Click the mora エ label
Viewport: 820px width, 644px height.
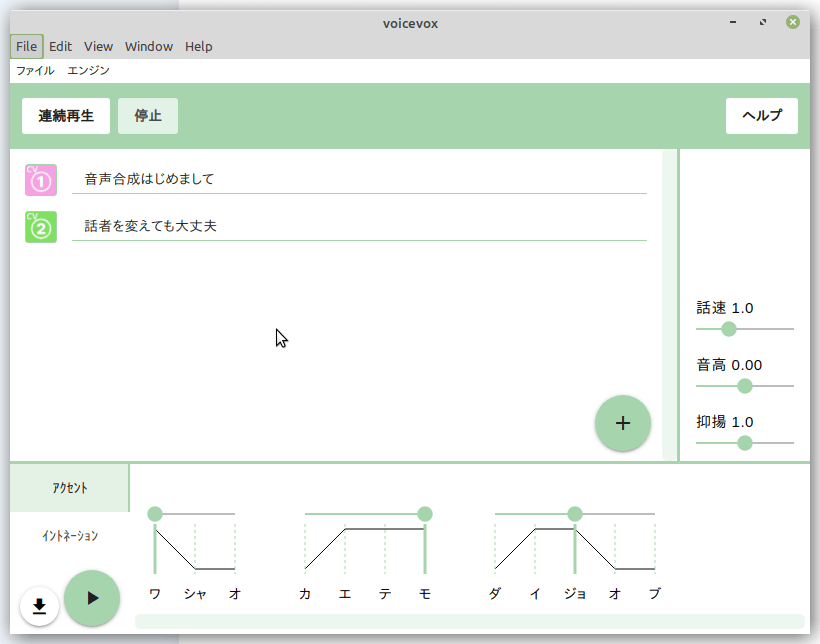click(345, 594)
